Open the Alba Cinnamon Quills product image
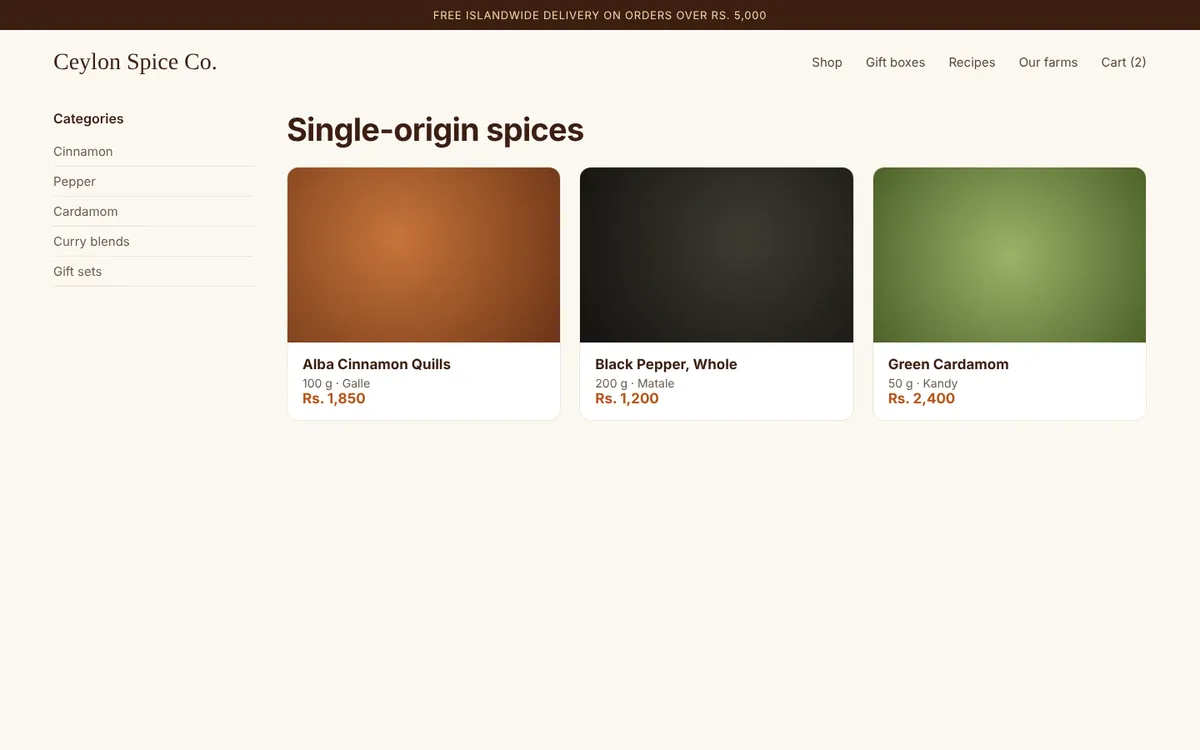 tap(424, 255)
